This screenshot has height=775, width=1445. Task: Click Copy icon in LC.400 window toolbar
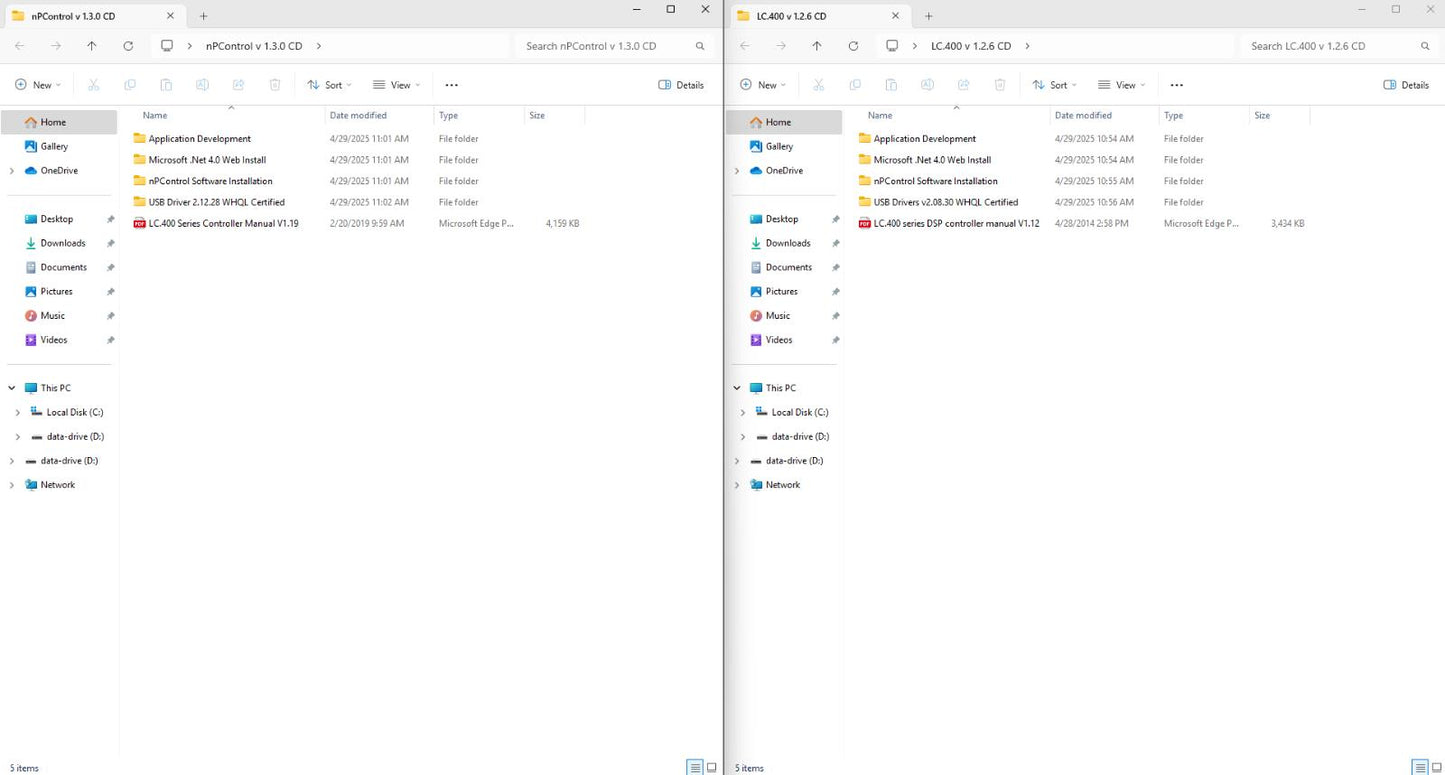855,85
